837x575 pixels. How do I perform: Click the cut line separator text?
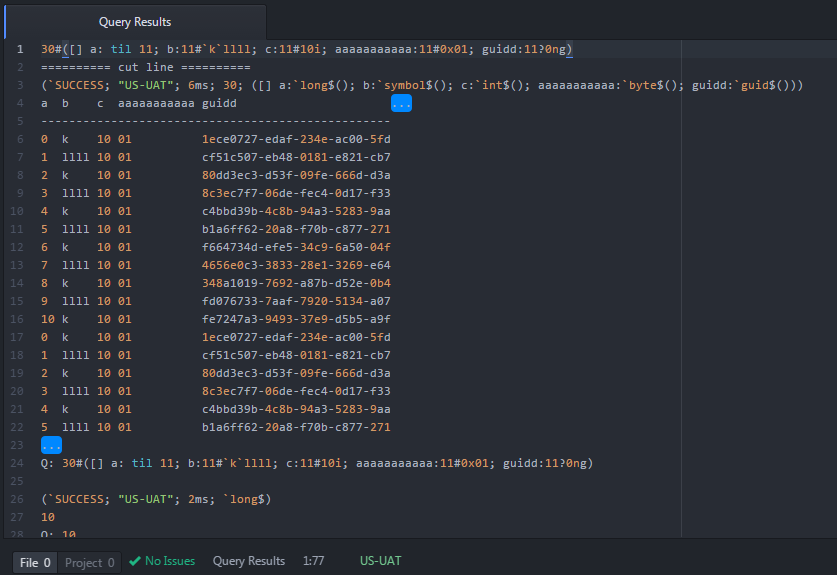[x=146, y=67]
